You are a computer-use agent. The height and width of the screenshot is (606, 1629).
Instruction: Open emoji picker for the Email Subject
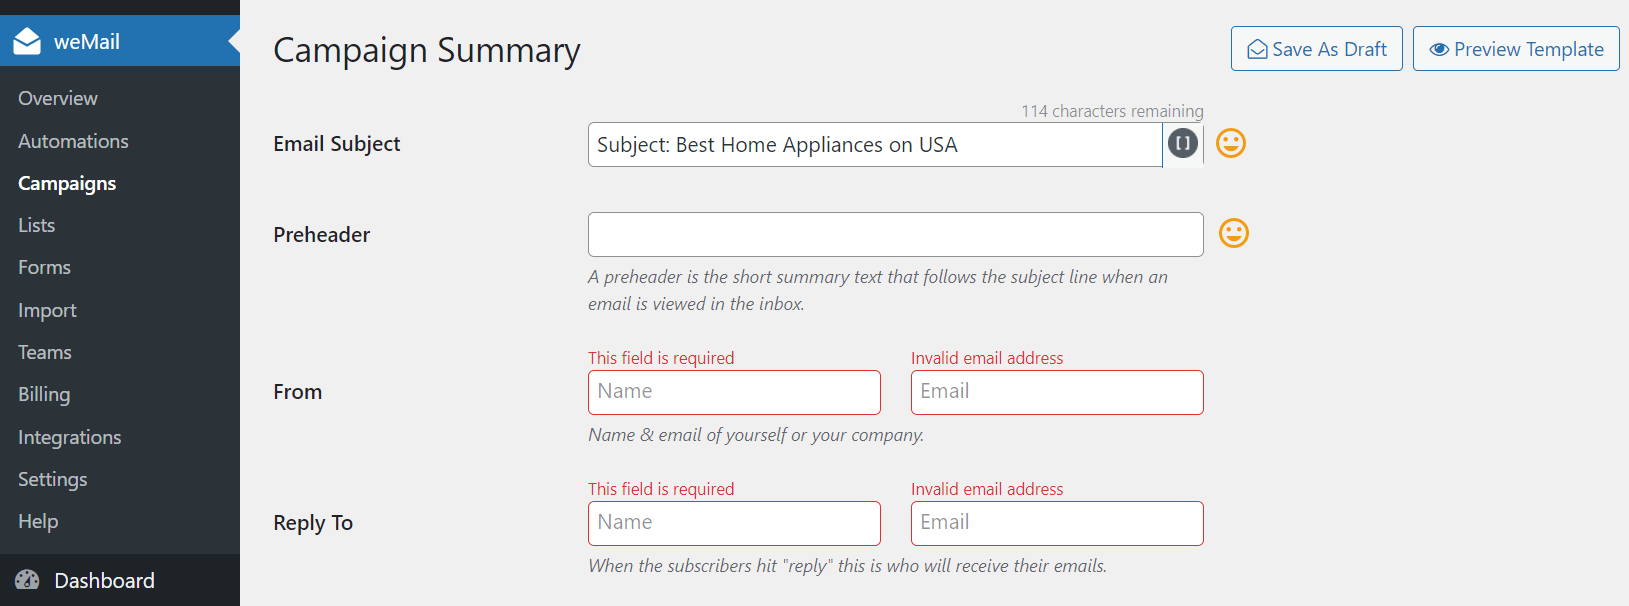1230,143
